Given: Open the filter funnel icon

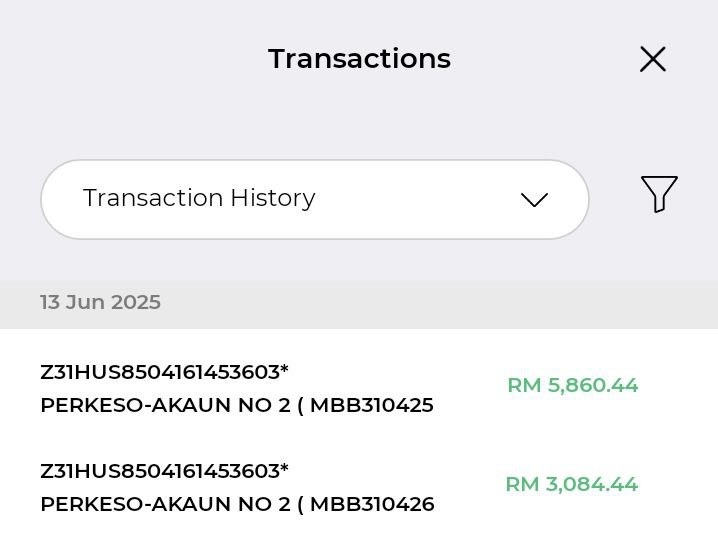Looking at the screenshot, I should [659, 194].
